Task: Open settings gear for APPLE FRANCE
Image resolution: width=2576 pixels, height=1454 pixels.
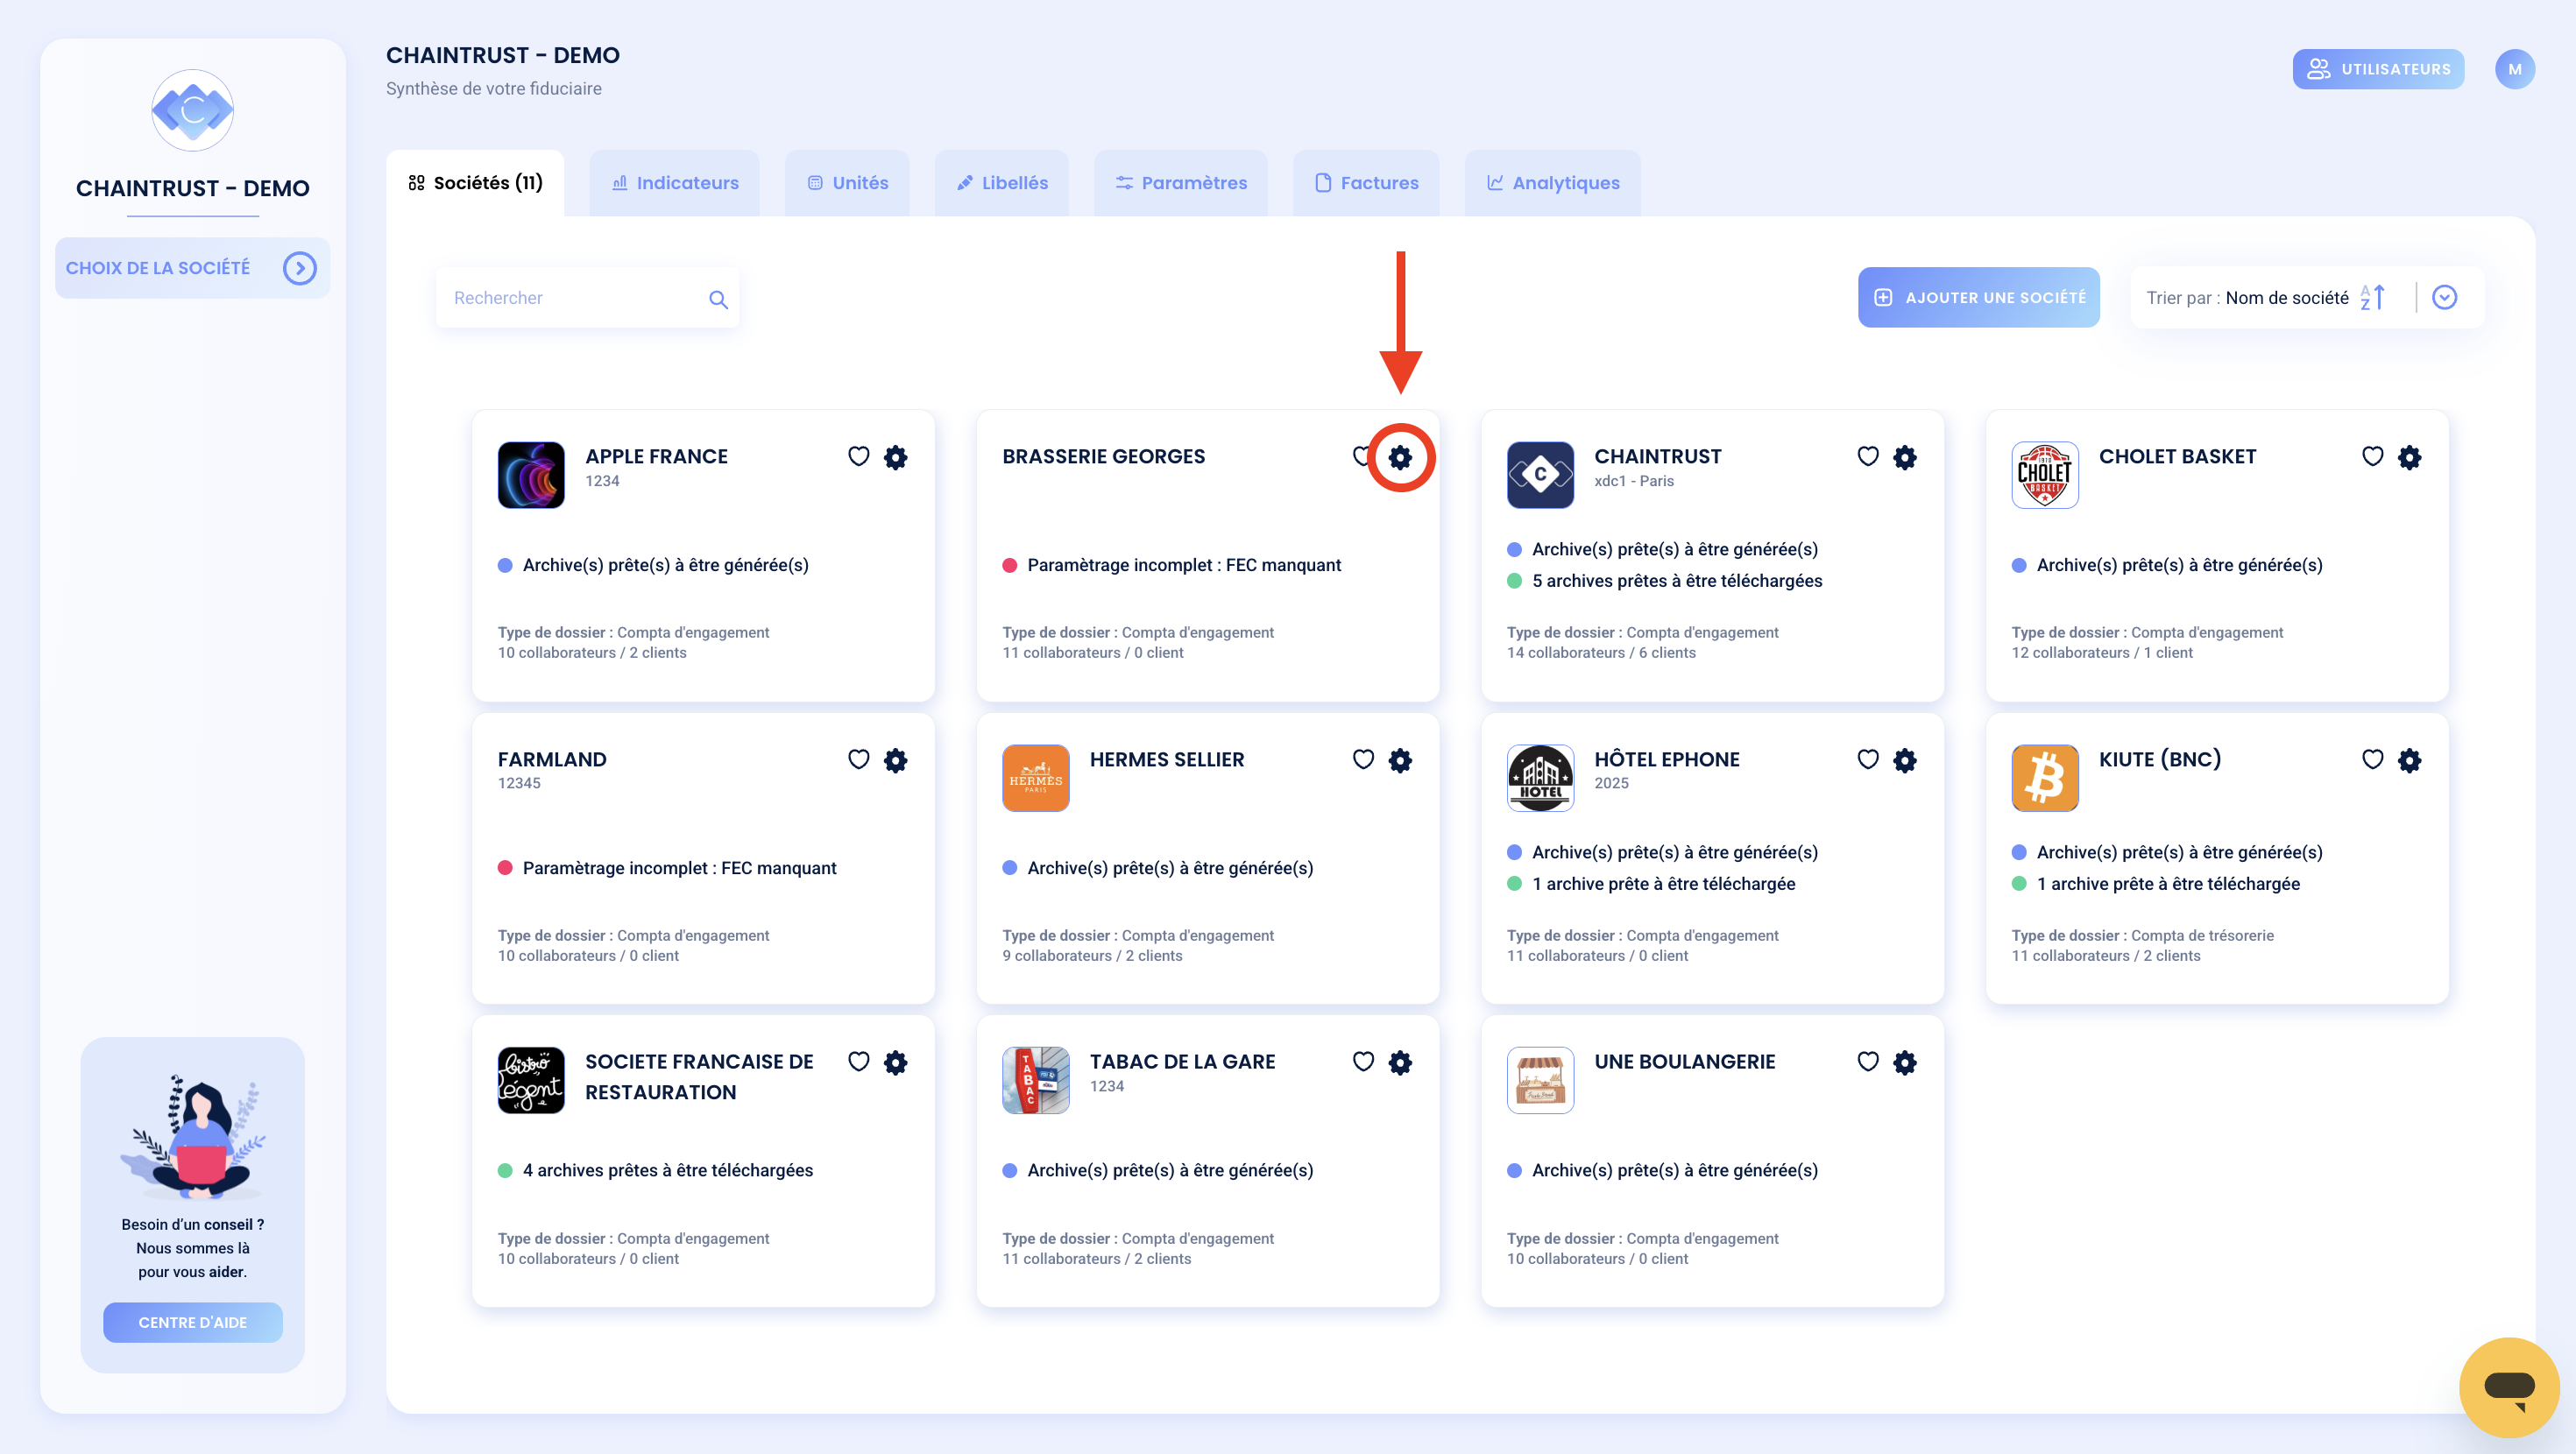Action: tap(896, 457)
